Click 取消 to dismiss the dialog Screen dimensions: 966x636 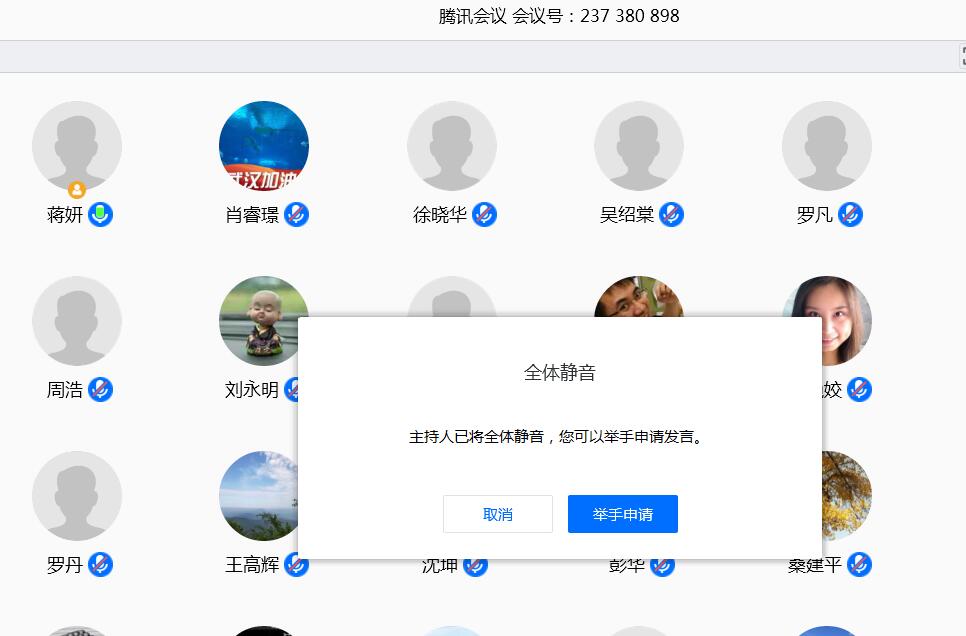point(497,514)
